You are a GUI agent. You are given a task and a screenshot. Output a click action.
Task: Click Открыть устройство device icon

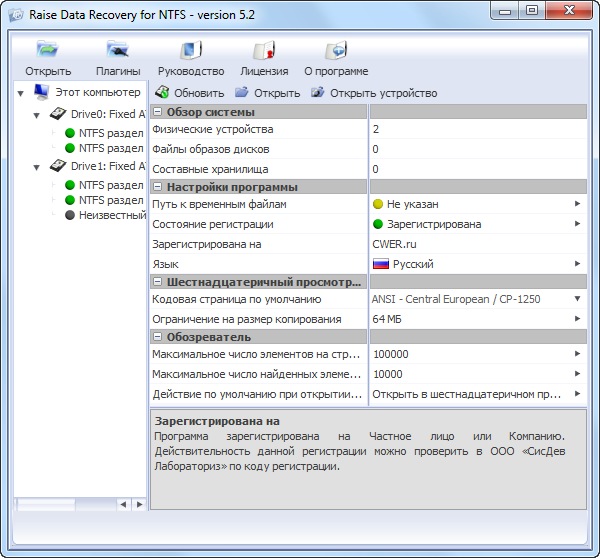(318, 93)
